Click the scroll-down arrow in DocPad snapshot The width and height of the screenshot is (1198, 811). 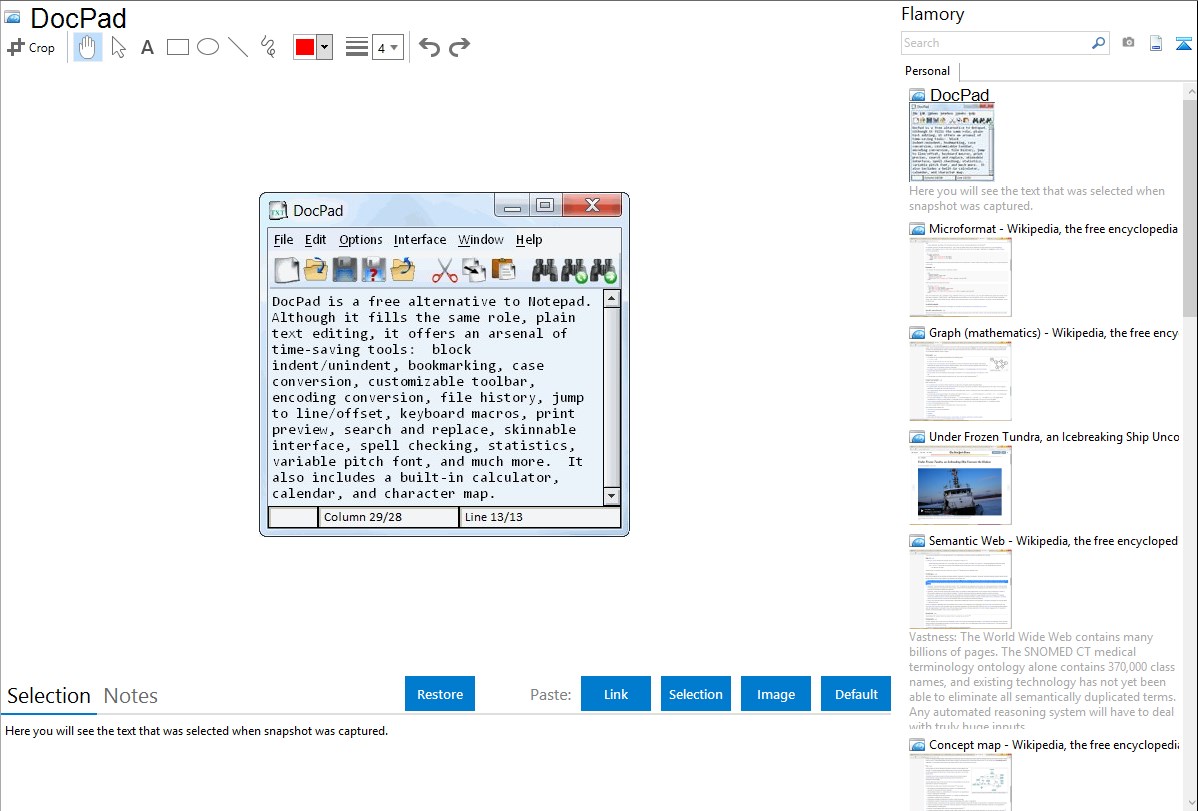(611, 496)
